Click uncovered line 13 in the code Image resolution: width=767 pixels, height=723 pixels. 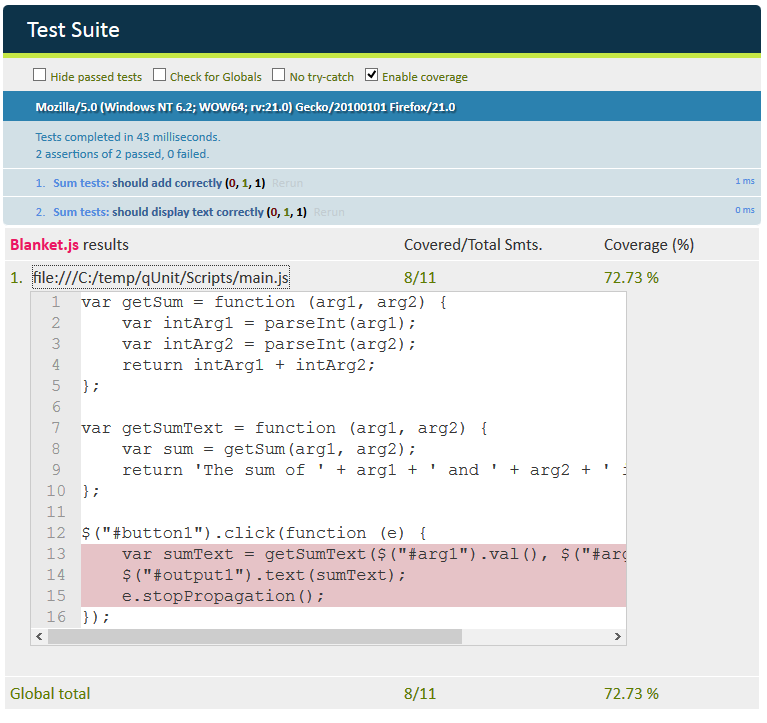pos(350,554)
